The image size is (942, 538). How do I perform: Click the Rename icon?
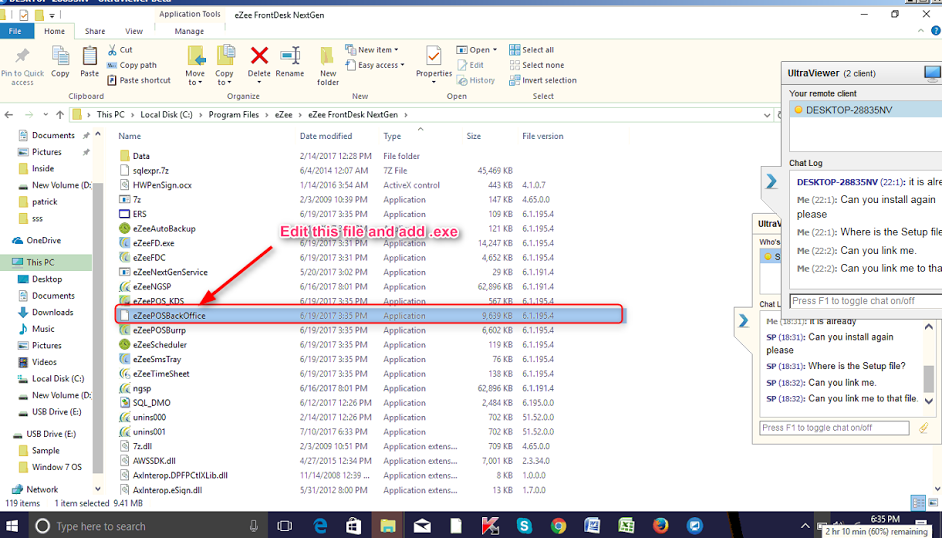click(290, 56)
